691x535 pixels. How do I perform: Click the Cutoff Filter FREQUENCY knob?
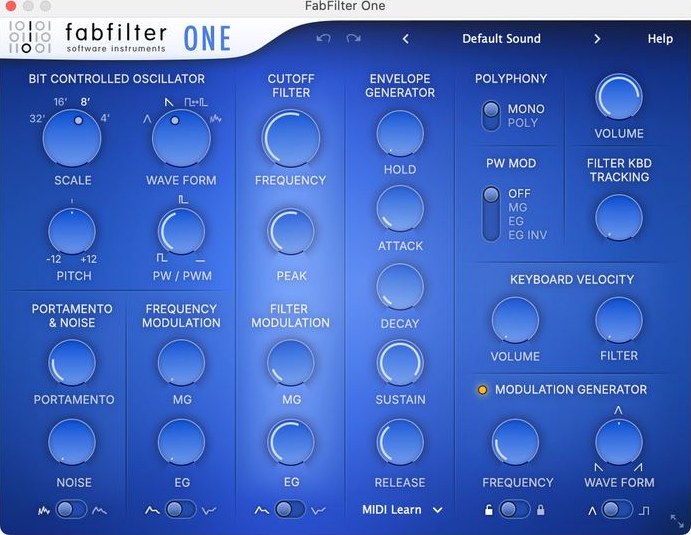[290, 138]
